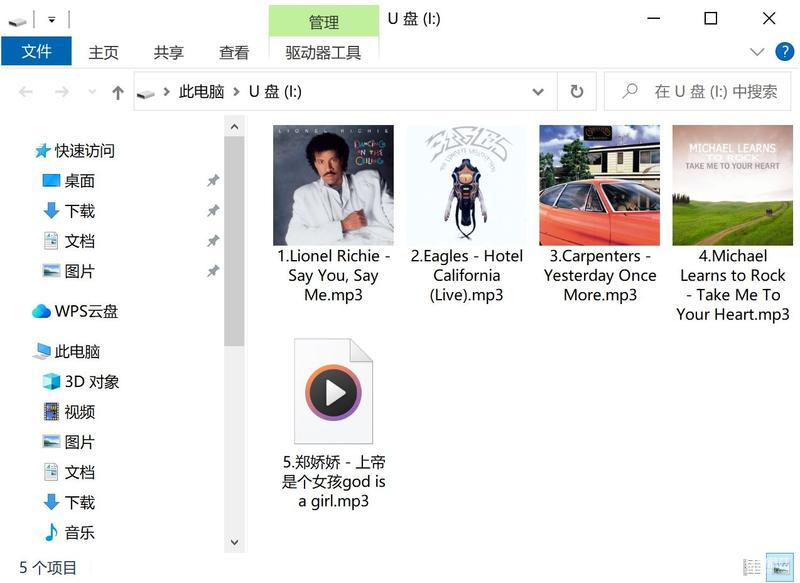
Task: Select the 查看 ribbon tab
Action: coord(234,52)
